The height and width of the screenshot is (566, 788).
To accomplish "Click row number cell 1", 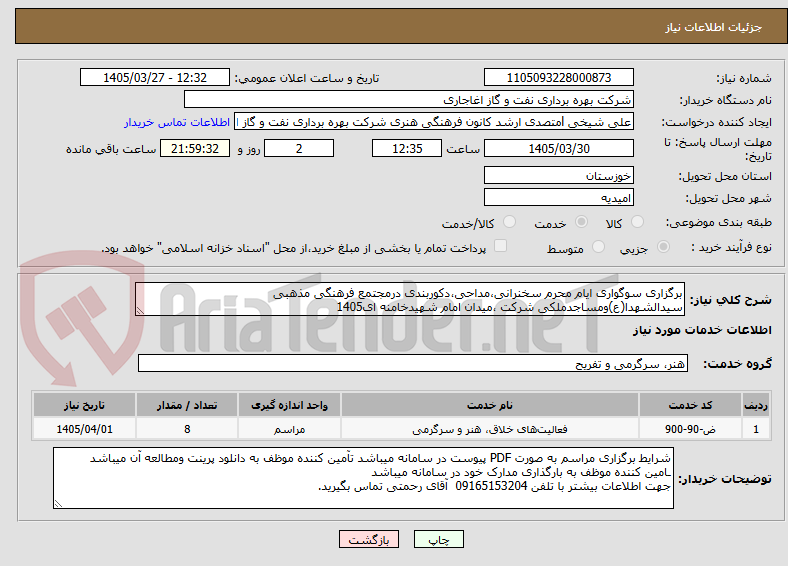I will click(756, 429).
